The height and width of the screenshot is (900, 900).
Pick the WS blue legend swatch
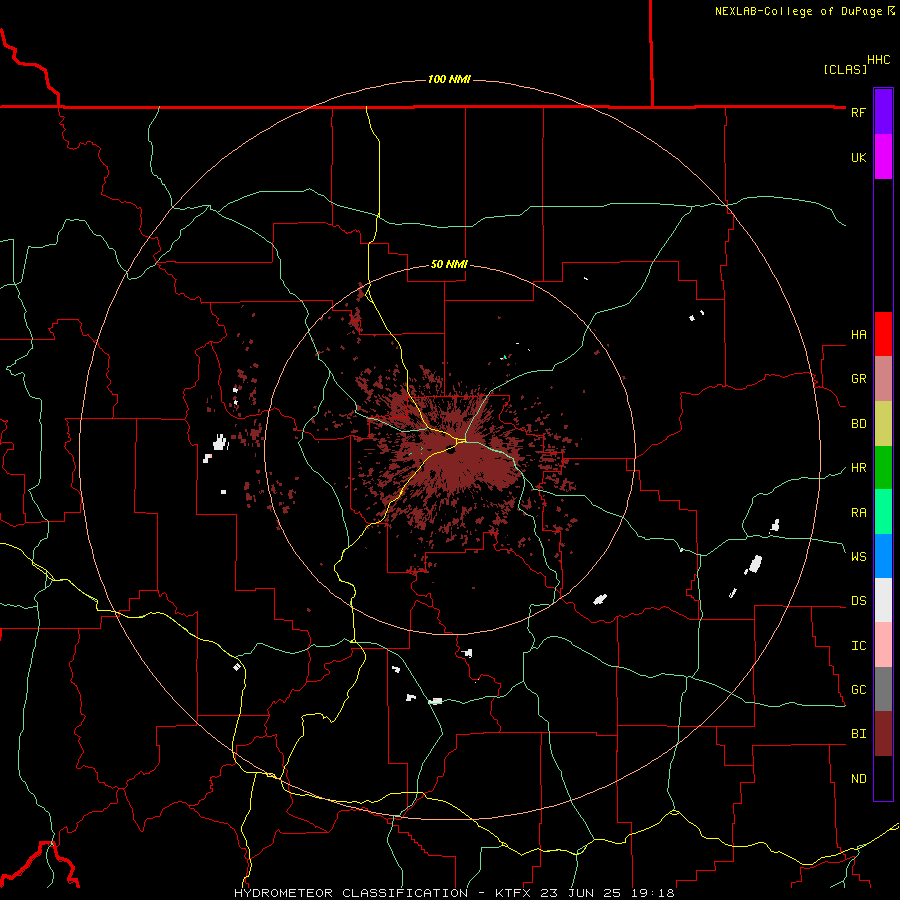click(x=883, y=556)
